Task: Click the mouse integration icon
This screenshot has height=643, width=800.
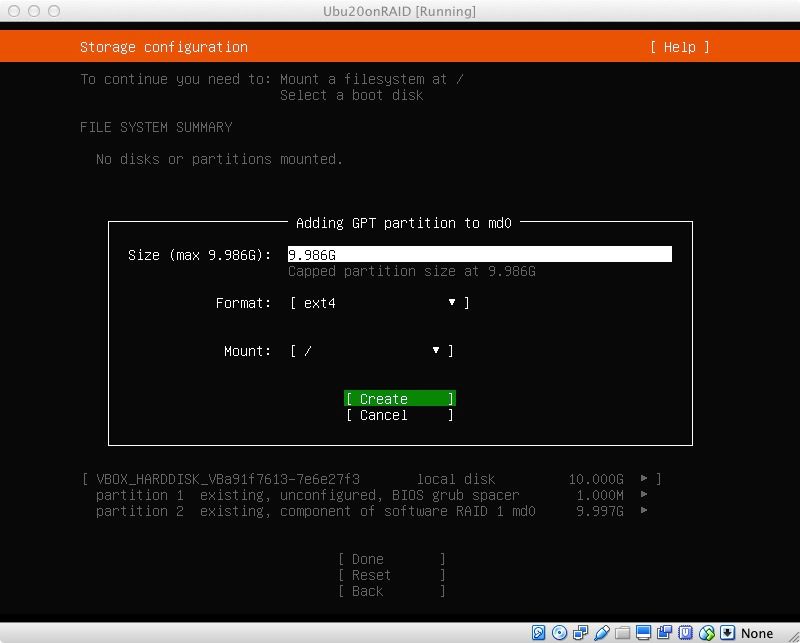Action: (x=707, y=633)
